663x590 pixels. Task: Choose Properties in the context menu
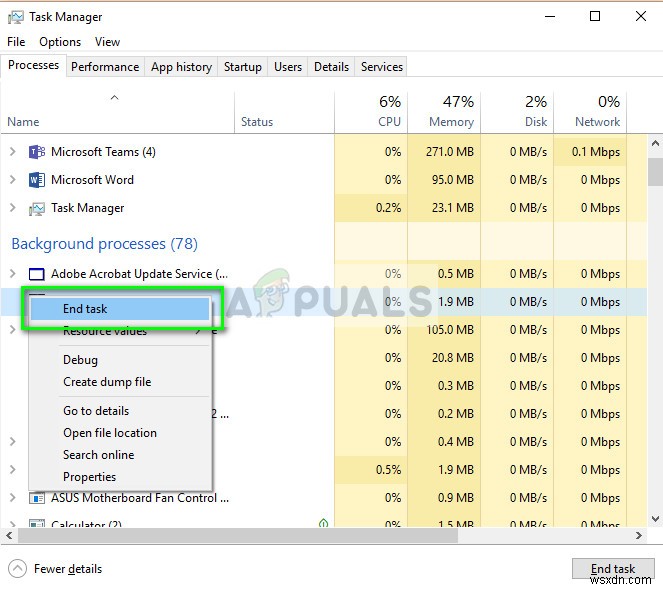pos(120,477)
